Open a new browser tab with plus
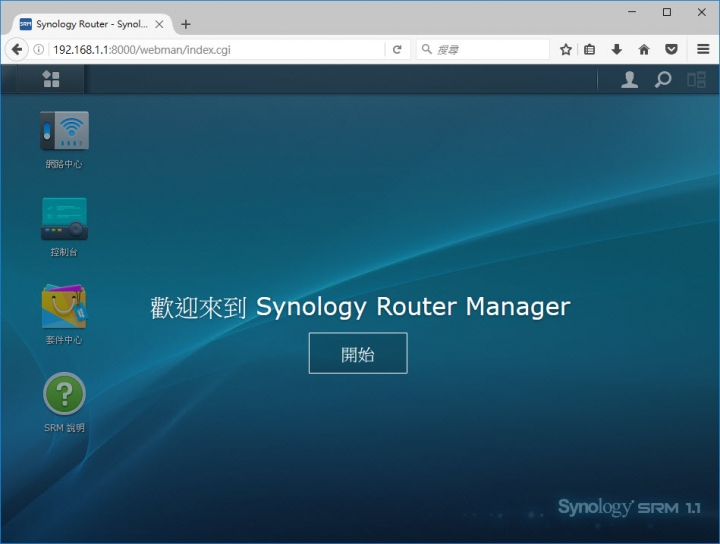720x544 pixels. coord(186,24)
